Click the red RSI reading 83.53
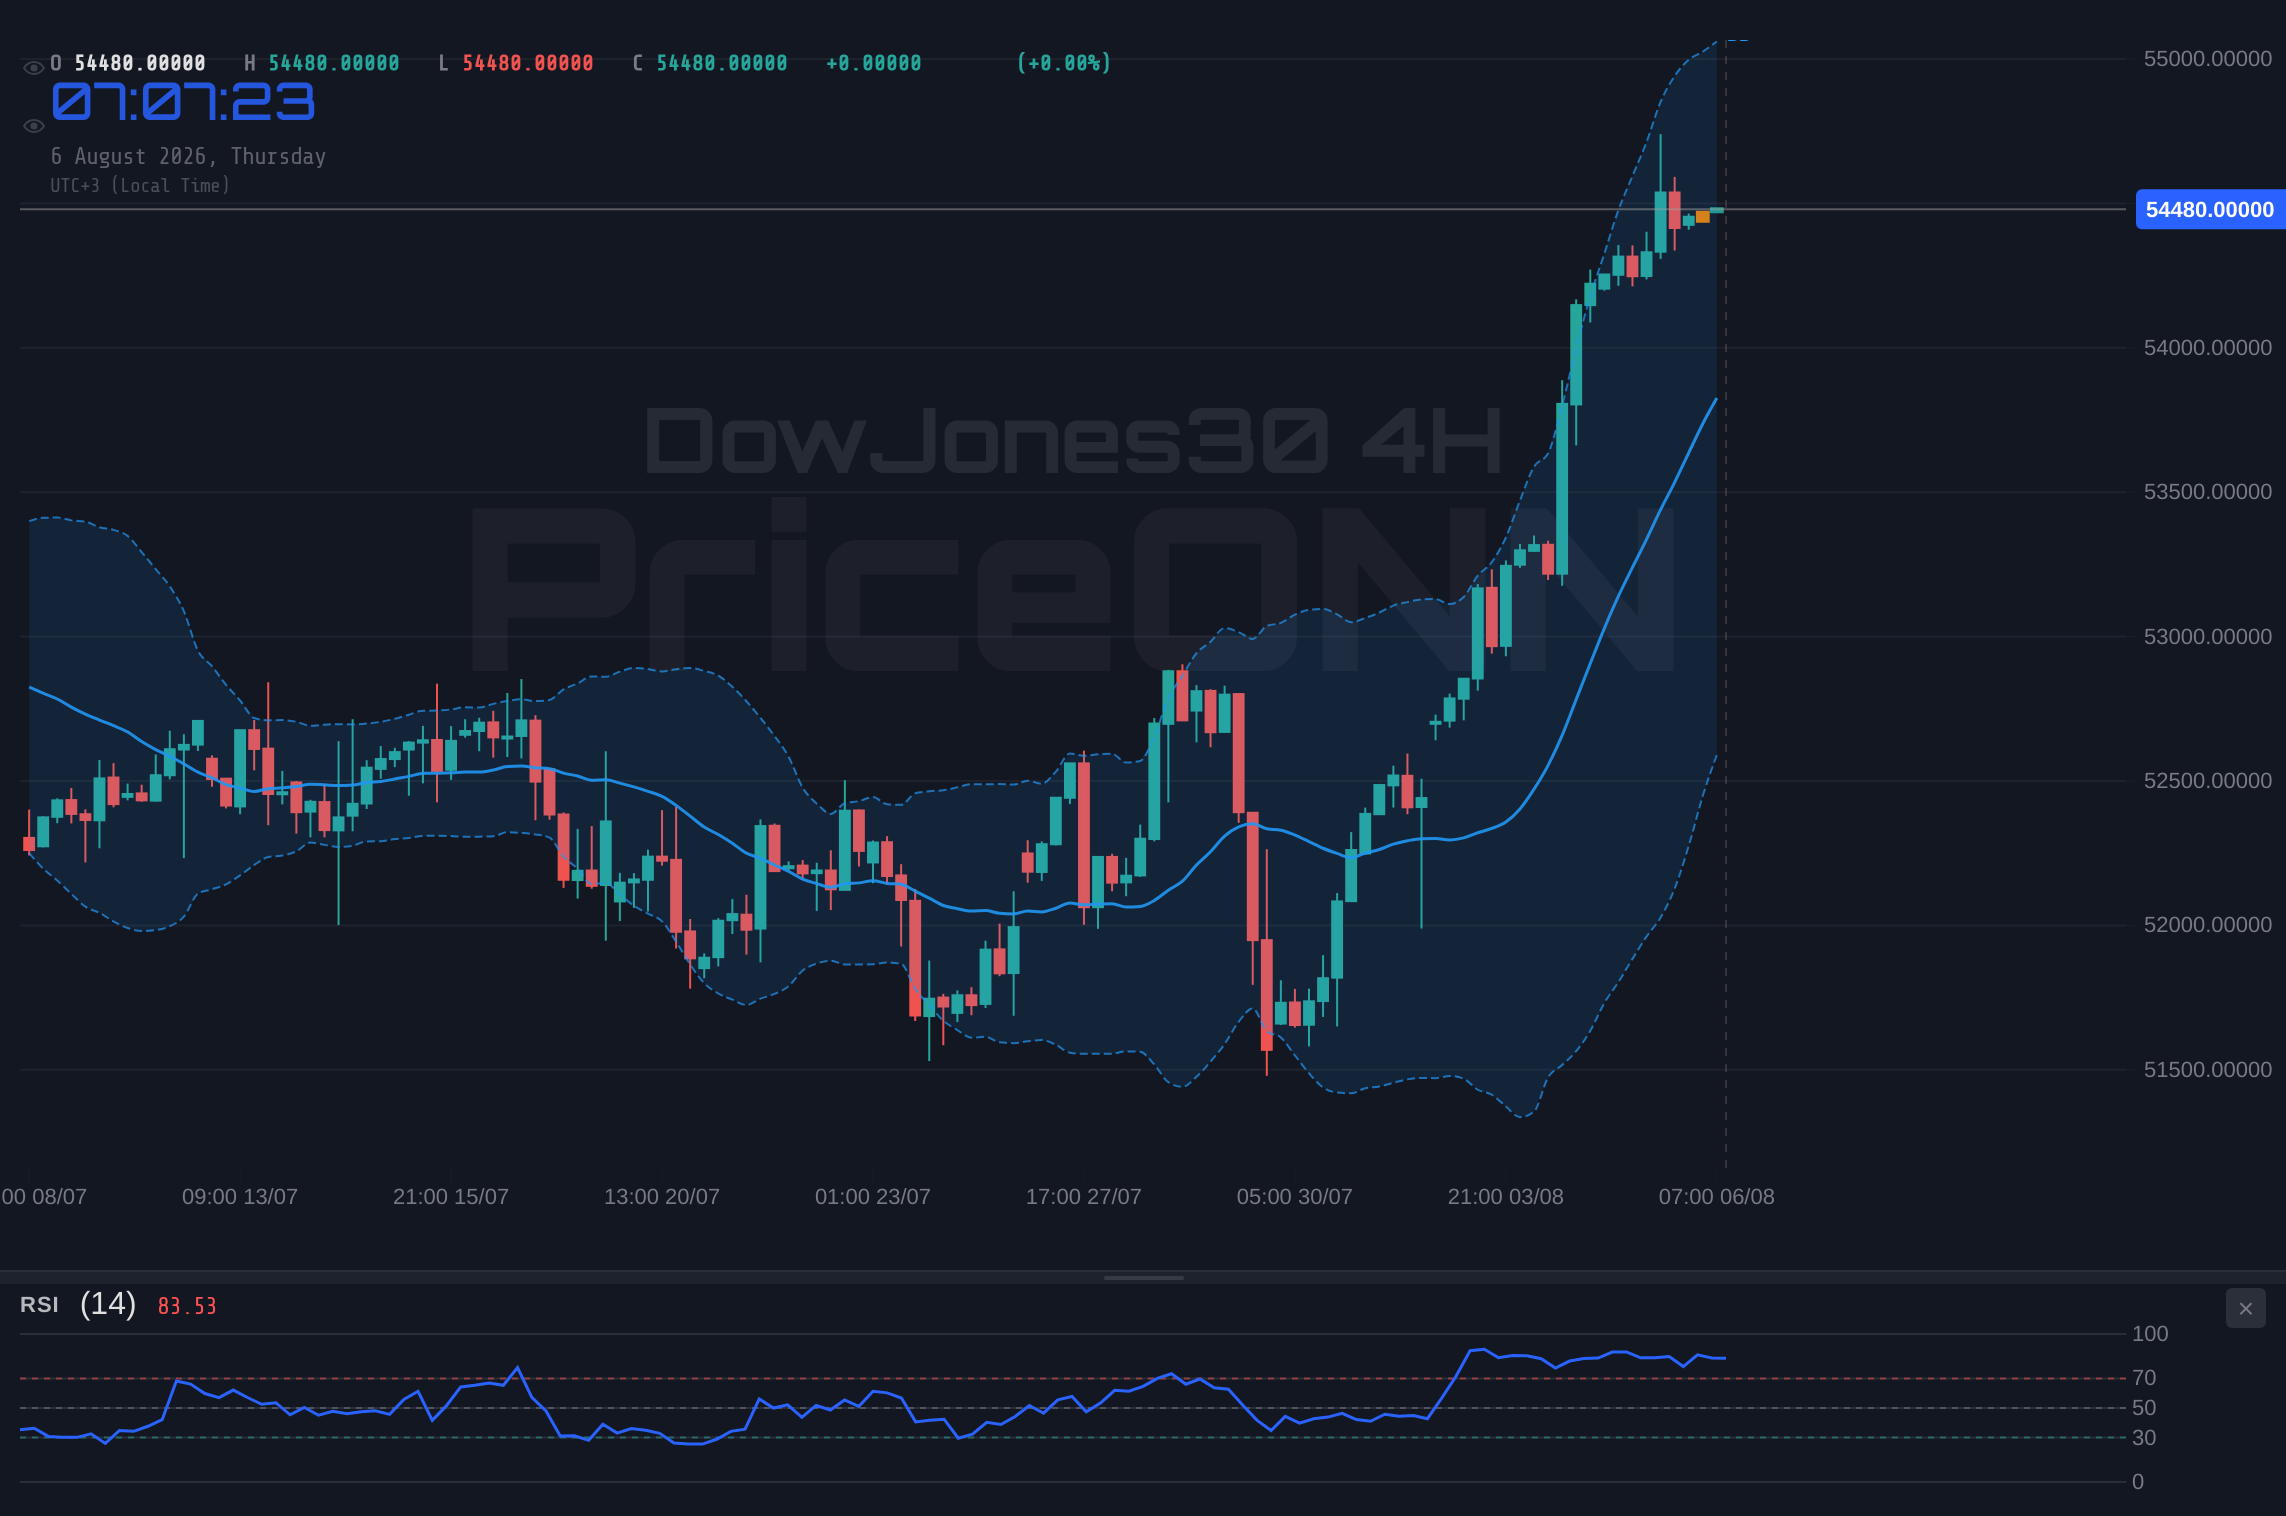Screen dimensions: 2286x1516 tap(187, 1306)
